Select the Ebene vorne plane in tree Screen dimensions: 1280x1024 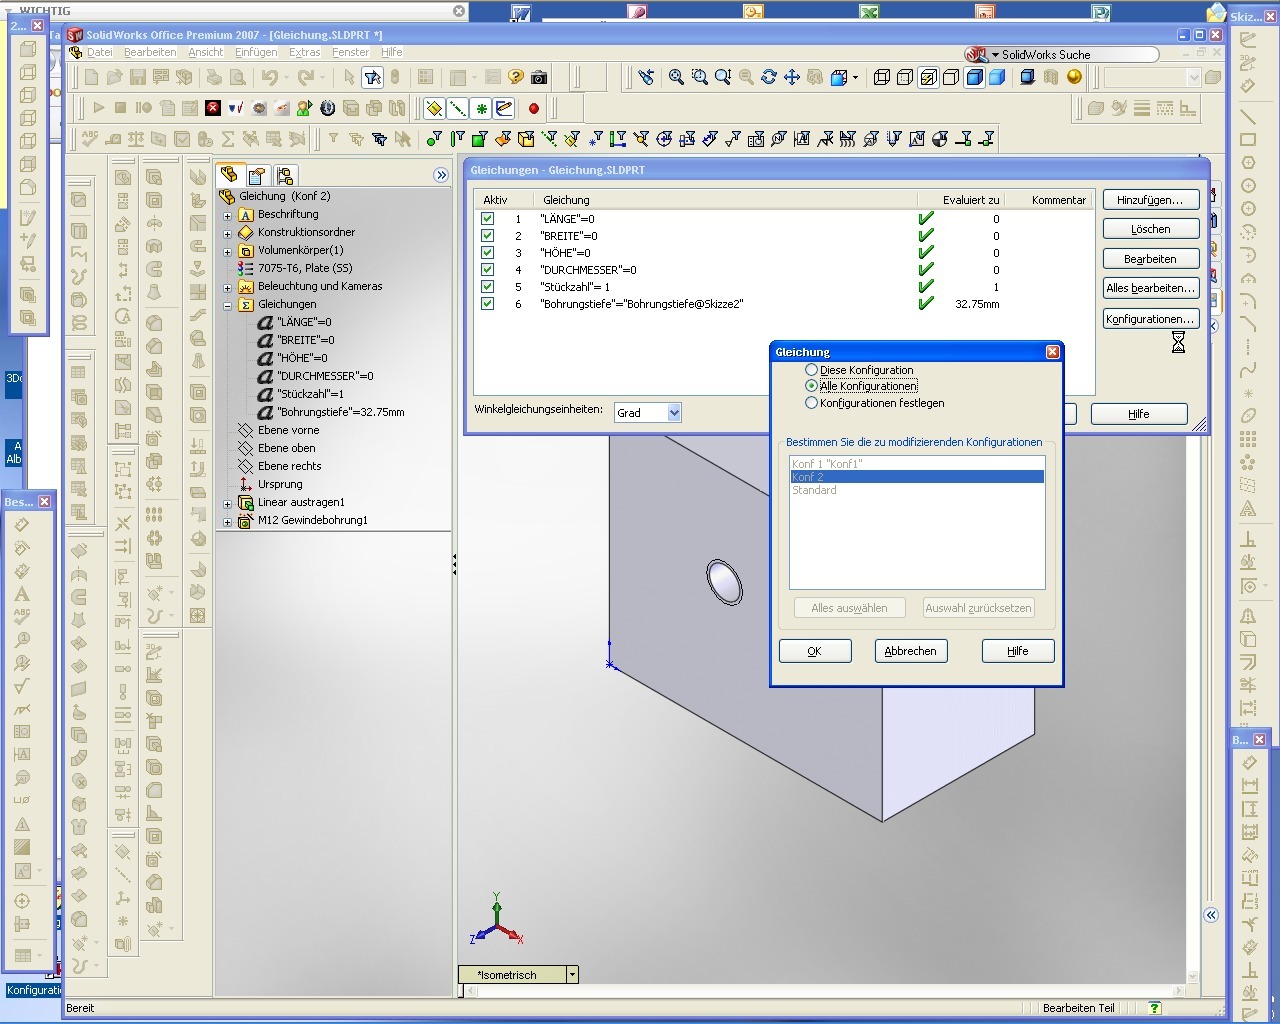[x=288, y=430]
